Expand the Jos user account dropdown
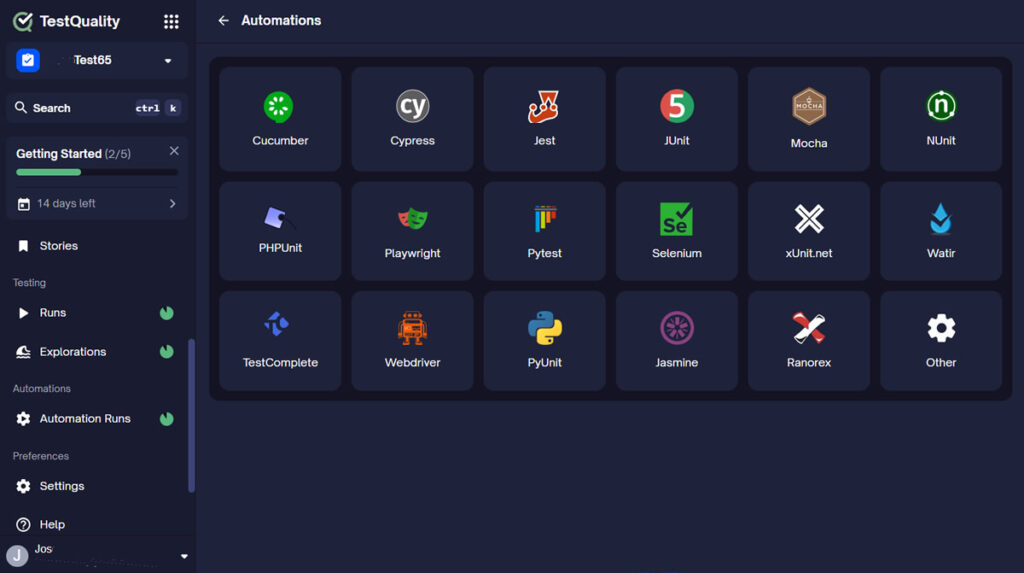The width and height of the screenshot is (1024, 573). [x=184, y=556]
